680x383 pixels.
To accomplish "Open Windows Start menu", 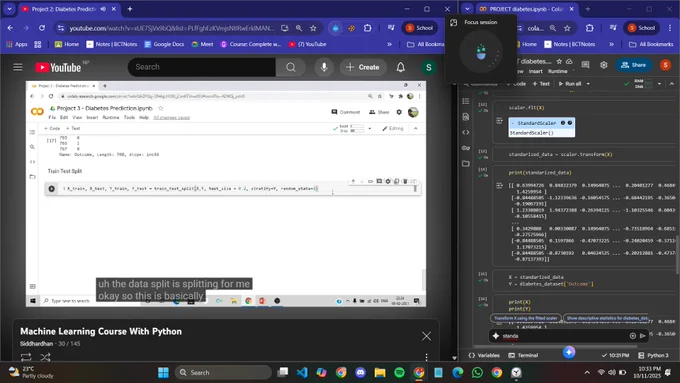I will (x=163, y=373).
